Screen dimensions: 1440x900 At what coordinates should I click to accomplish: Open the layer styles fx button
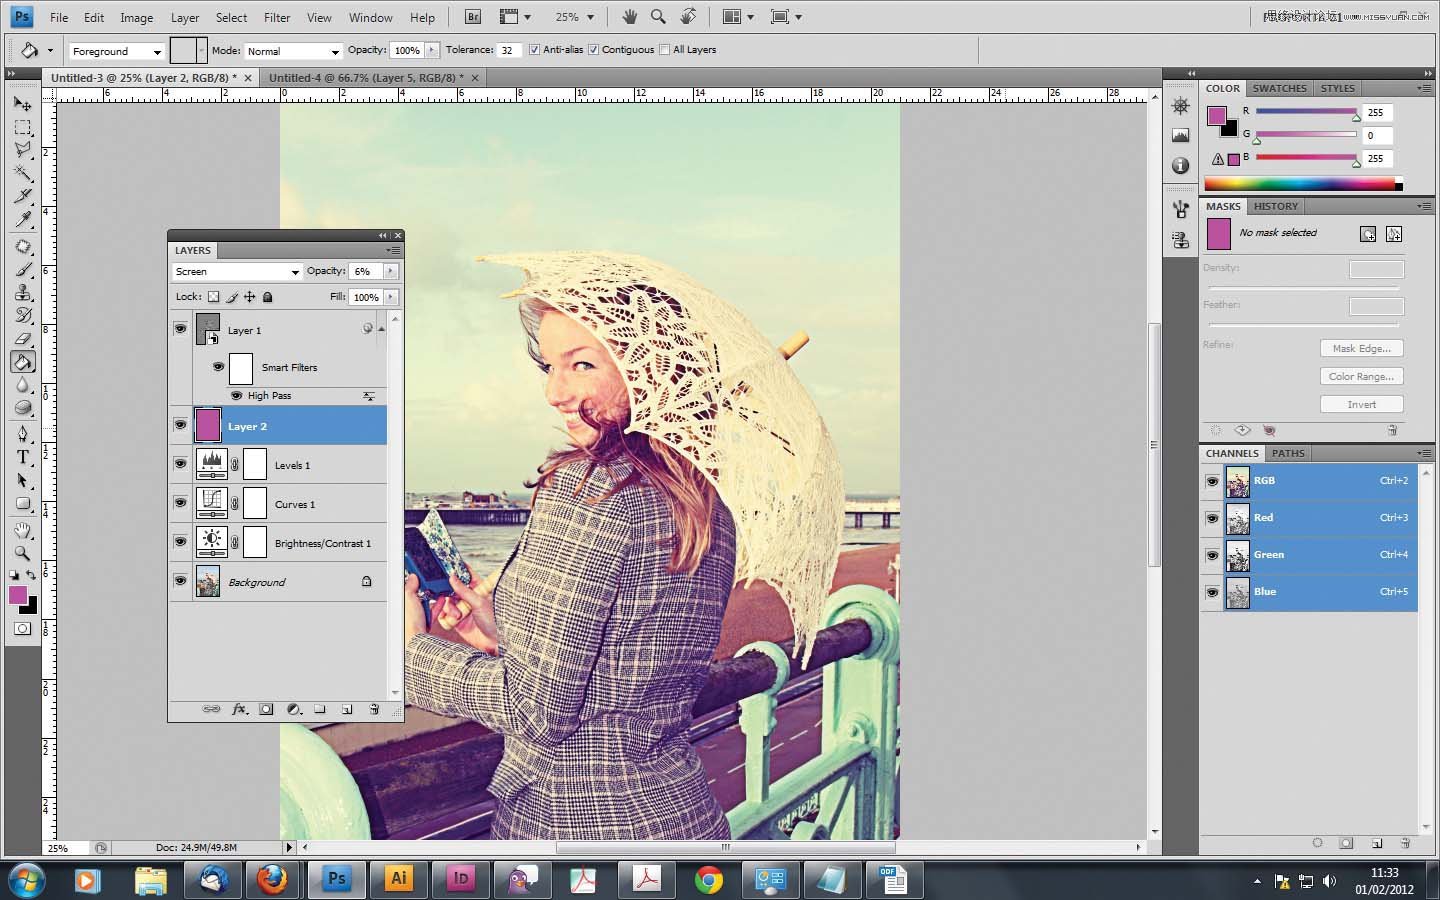[x=239, y=709]
